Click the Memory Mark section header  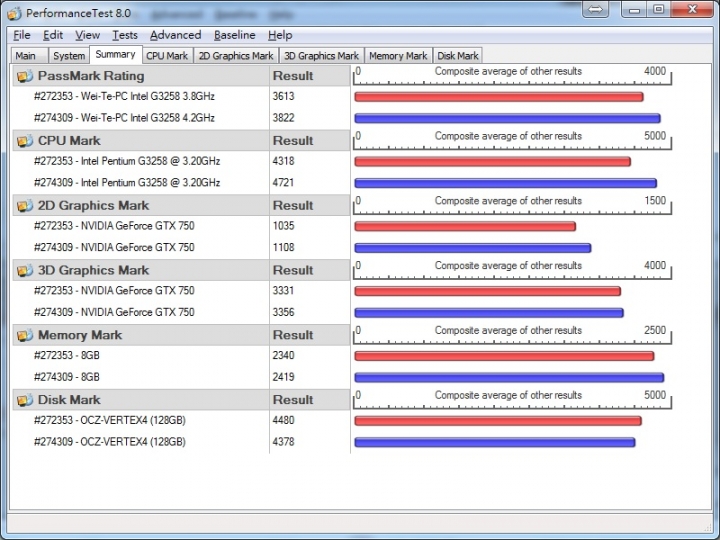click(141, 335)
